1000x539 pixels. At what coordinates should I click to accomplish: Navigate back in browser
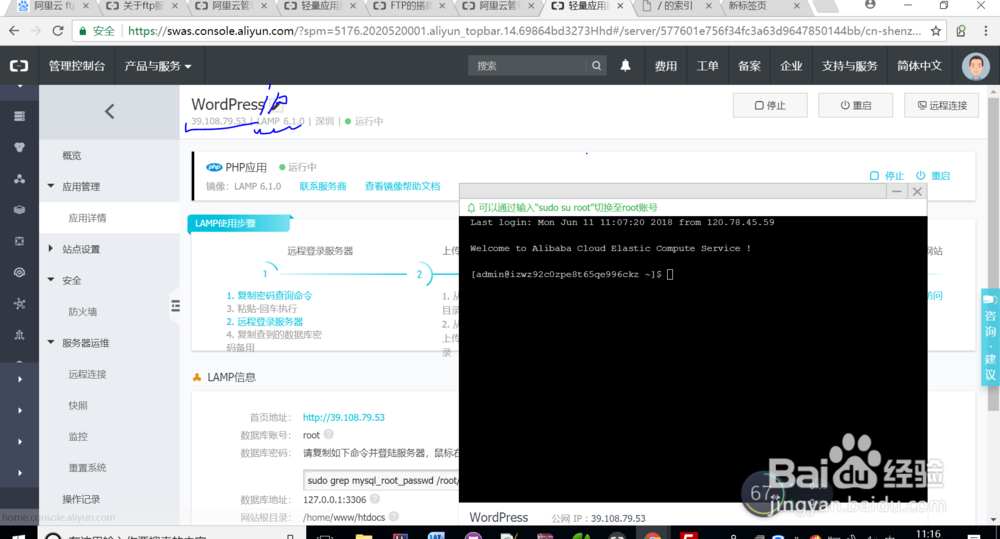(x=14, y=31)
